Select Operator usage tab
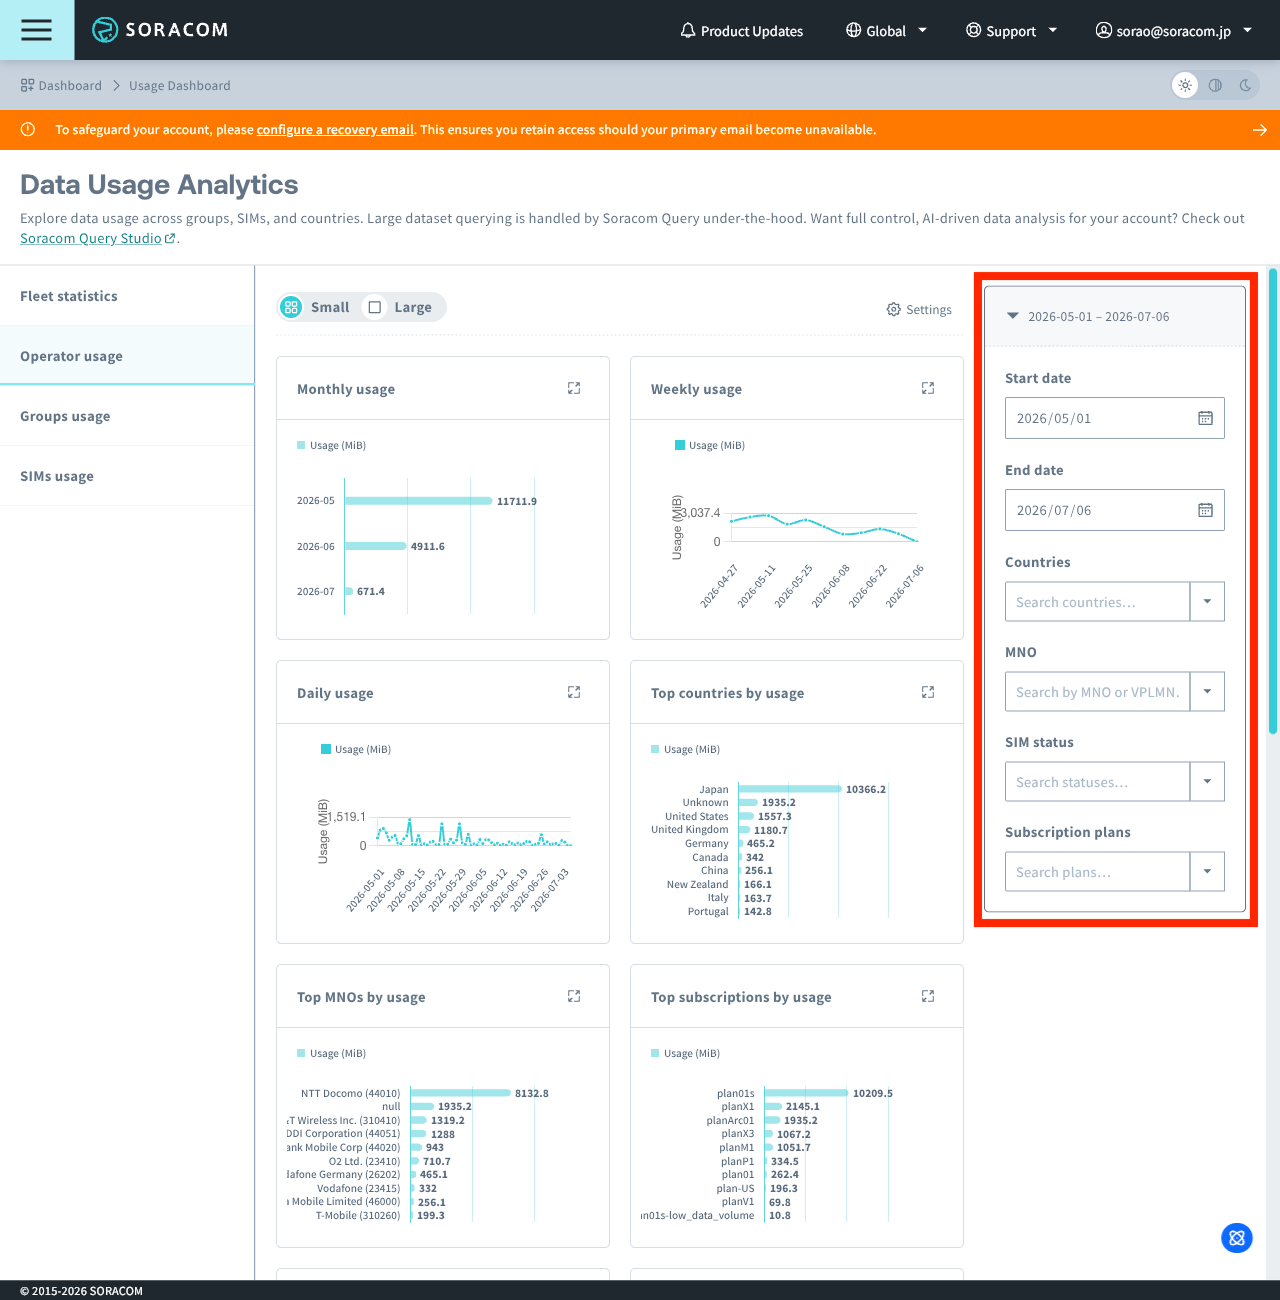 [127, 356]
